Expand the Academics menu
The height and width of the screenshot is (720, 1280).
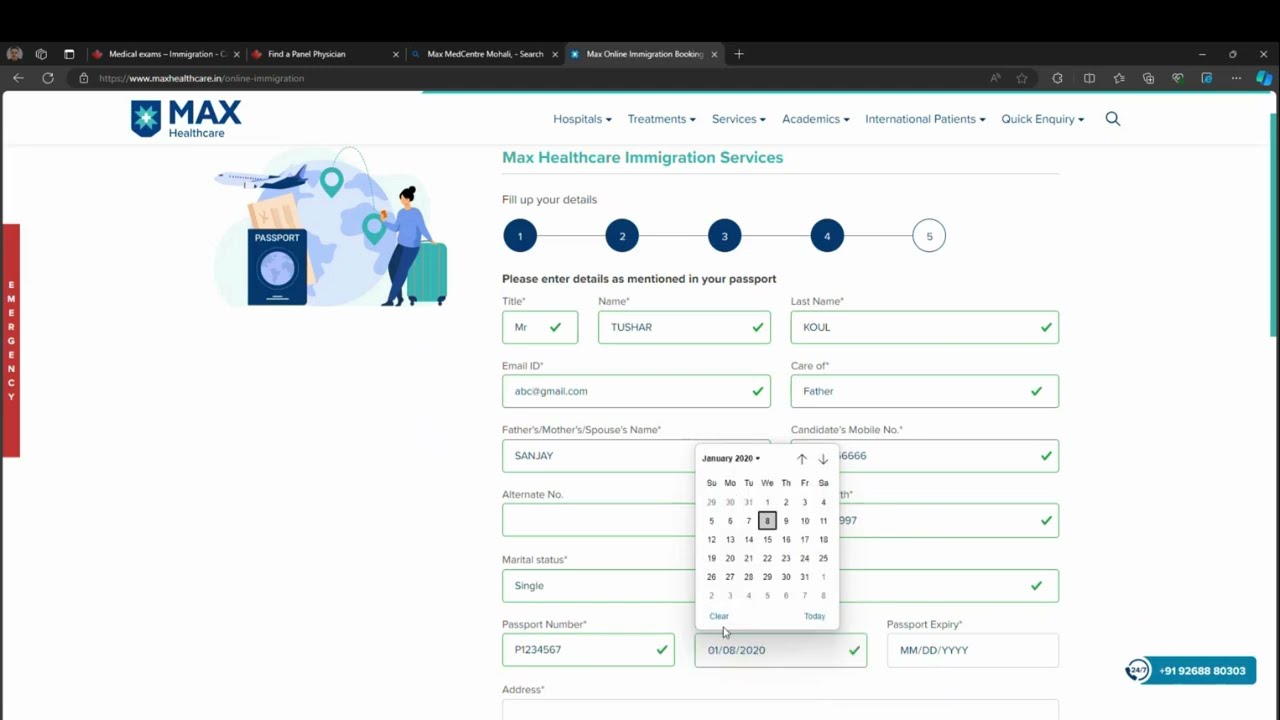point(816,119)
